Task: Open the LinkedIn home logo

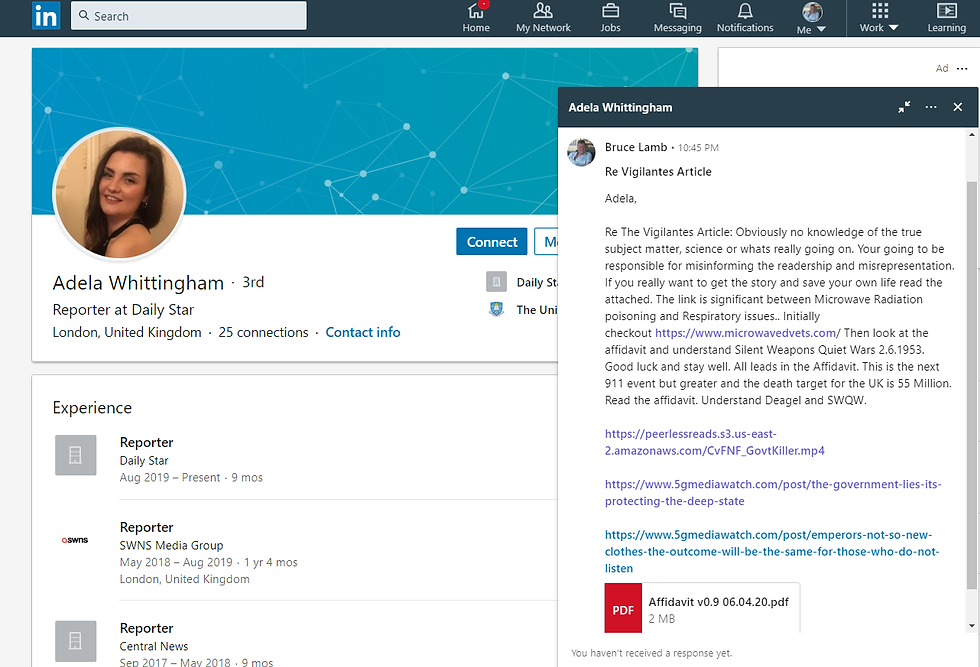Action: 46,16
